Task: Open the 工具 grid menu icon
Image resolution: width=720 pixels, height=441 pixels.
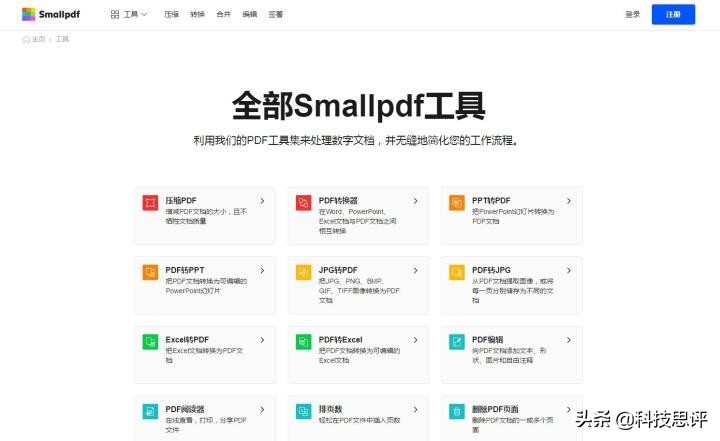Action: 115,14
